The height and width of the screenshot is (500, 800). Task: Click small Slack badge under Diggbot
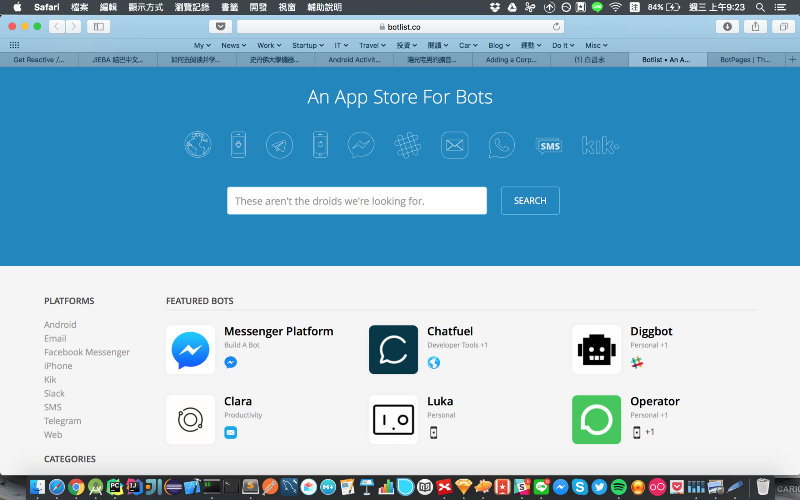point(637,362)
